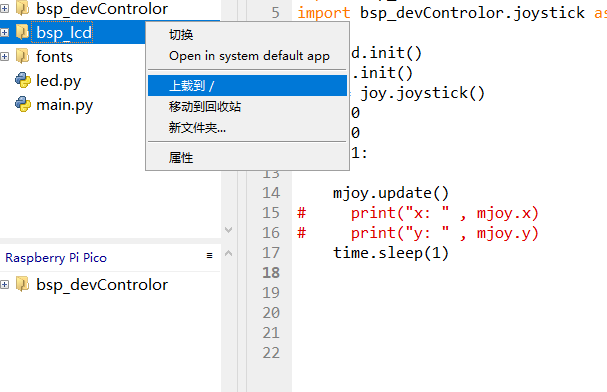The height and width of the screenshot is (392, 607).
Task: Choose 移动到回收站 from the context menu
Action: 247,106
